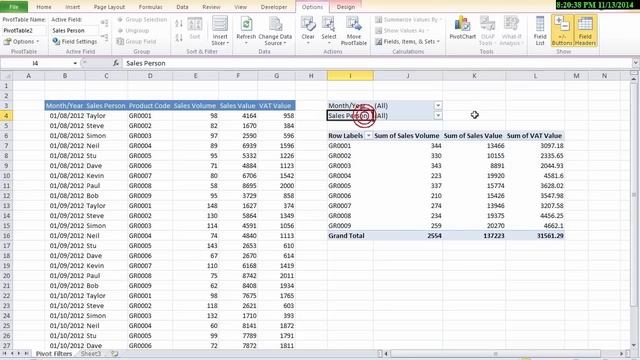Expand the formula bar chevron
Viewport: 640px width, 360px height.
tap(635, 63)
